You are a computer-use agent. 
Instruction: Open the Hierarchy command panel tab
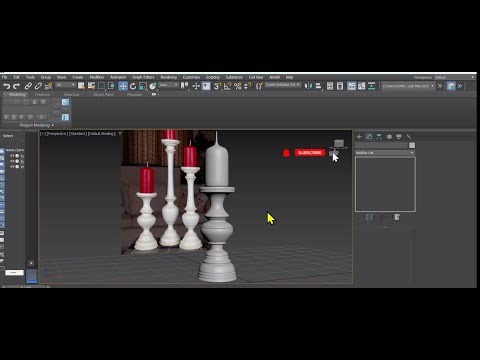point(379,137)
